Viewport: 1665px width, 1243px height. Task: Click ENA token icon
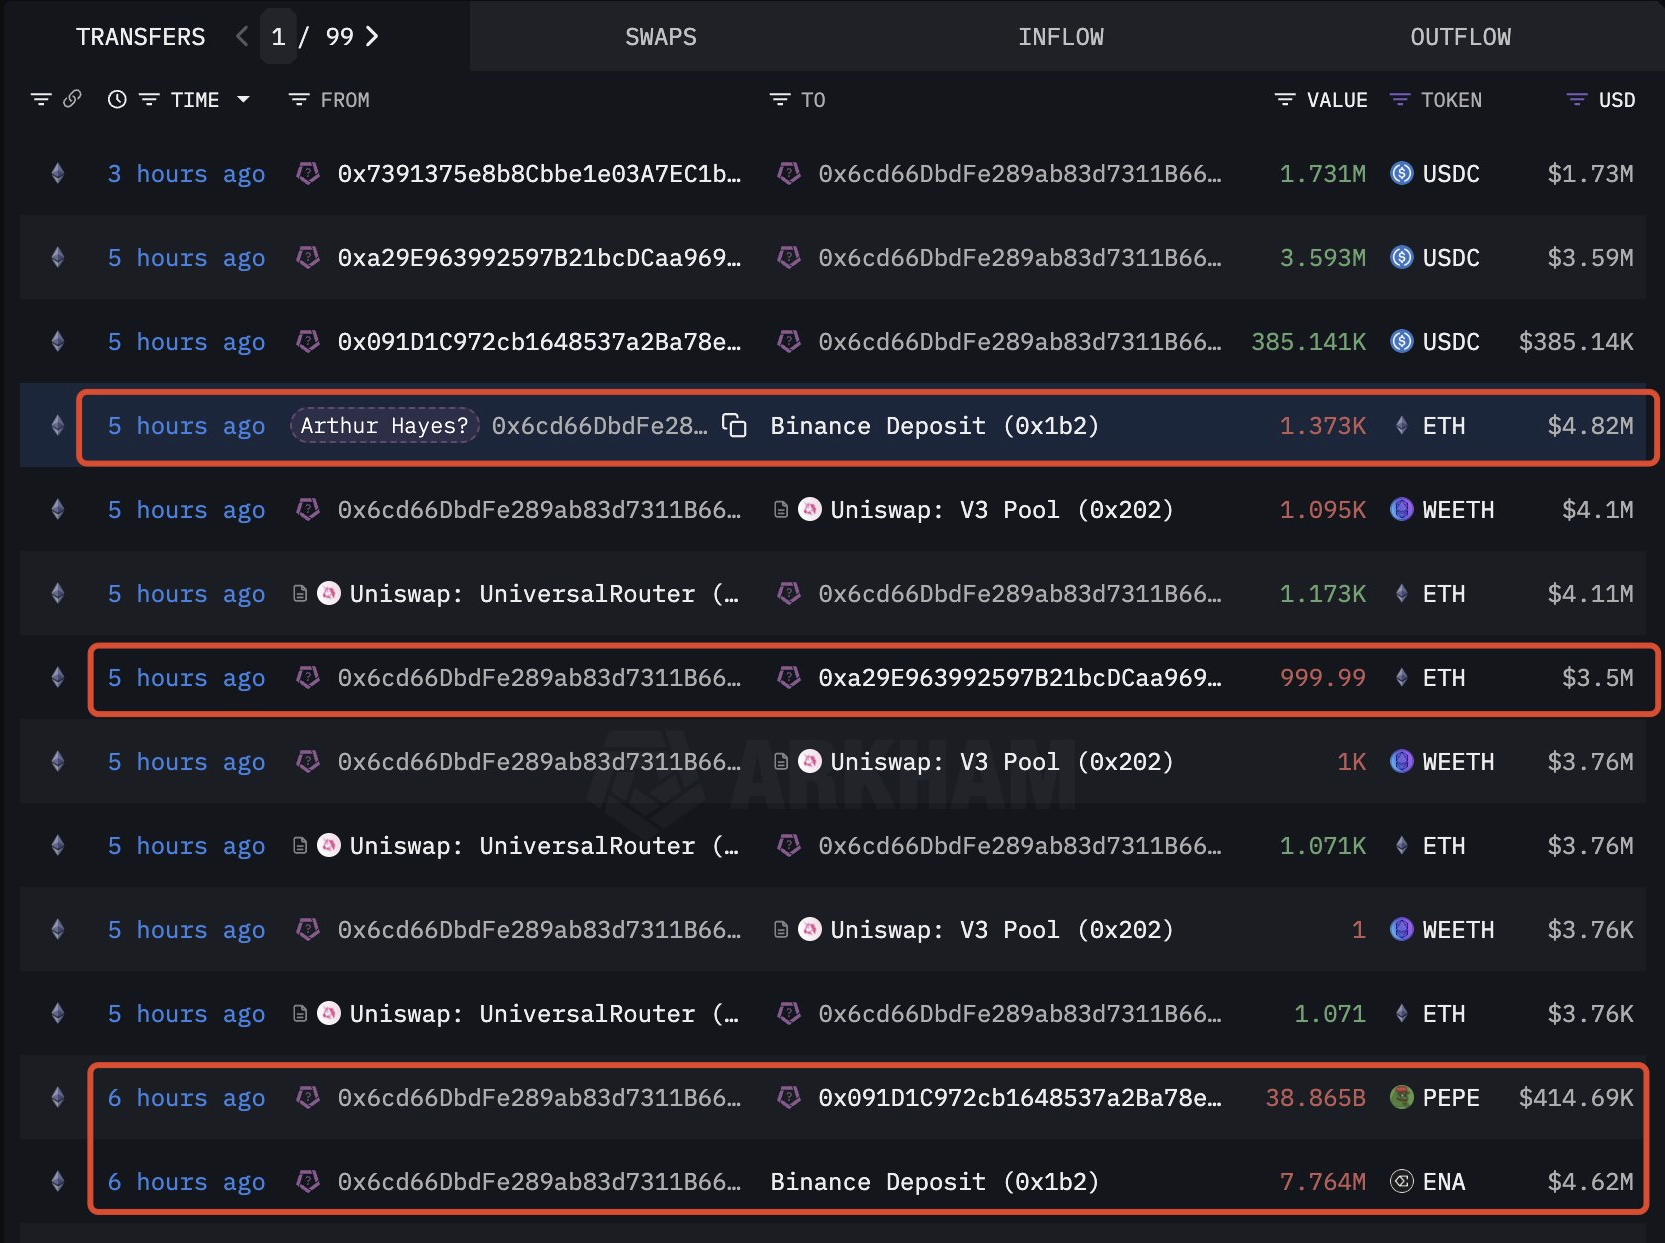coord(1402,1182)
